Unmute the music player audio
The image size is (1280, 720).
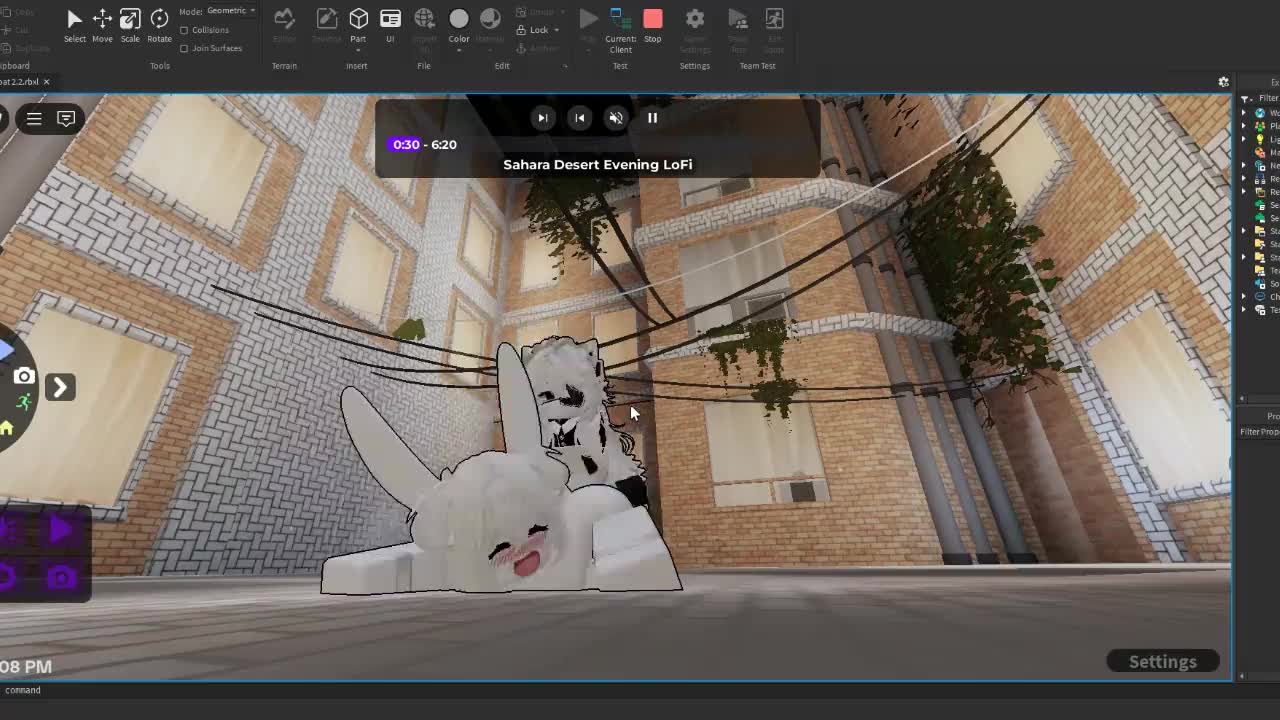[616, 118]
